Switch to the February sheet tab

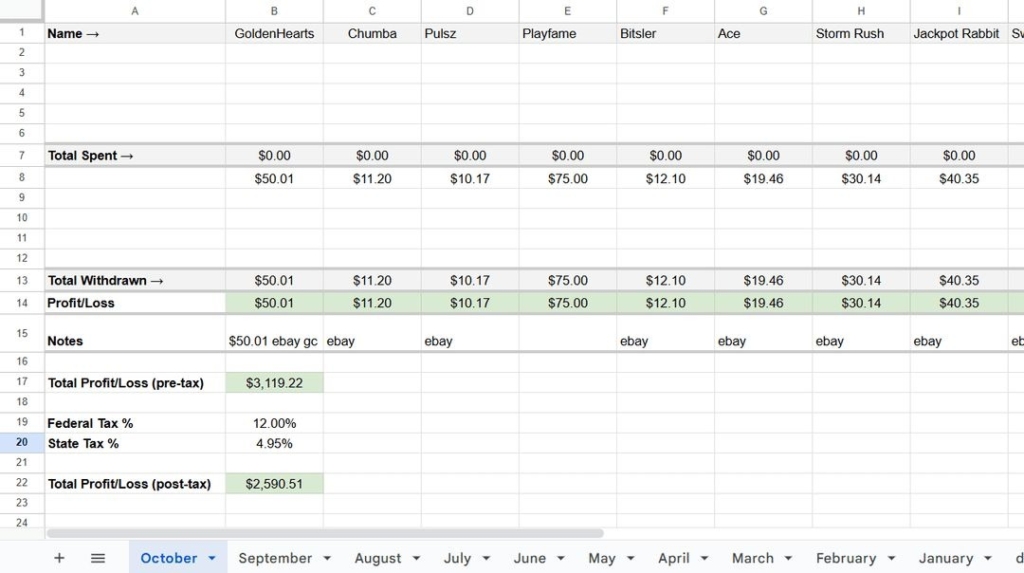click(845, 558)
